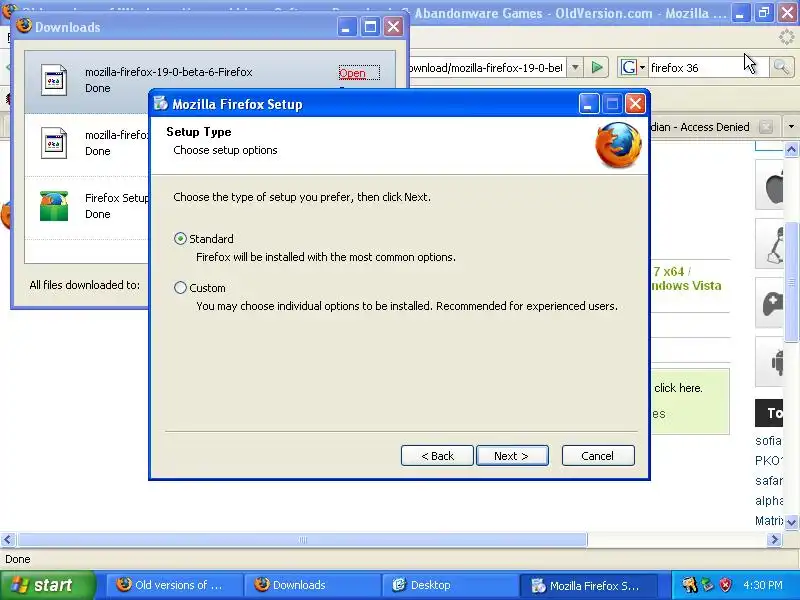Viewport: 800px width, 600px height.
Task: Close the Access Denied tab
Action: pyautogui.click(x=766, y=127)
